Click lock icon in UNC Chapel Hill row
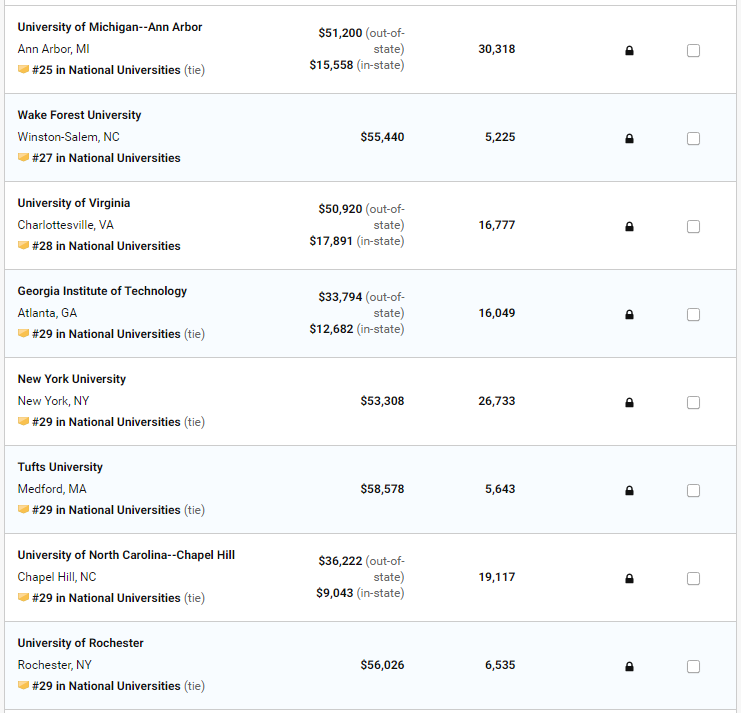The width and height of the screenshot is (741, 713). pos(629,578)
